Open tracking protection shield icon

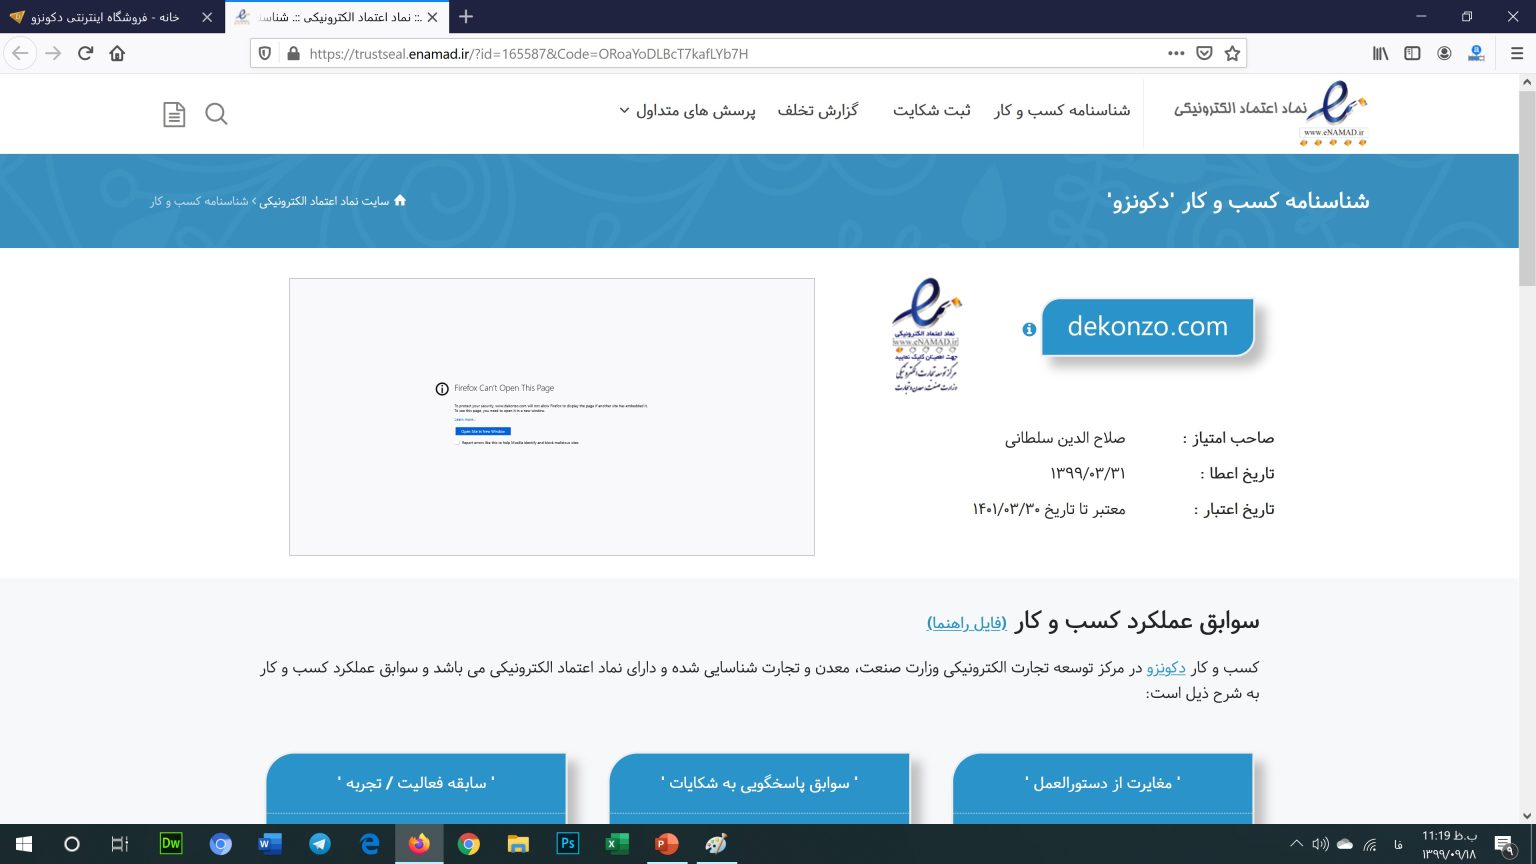click(x=265, y=54)
